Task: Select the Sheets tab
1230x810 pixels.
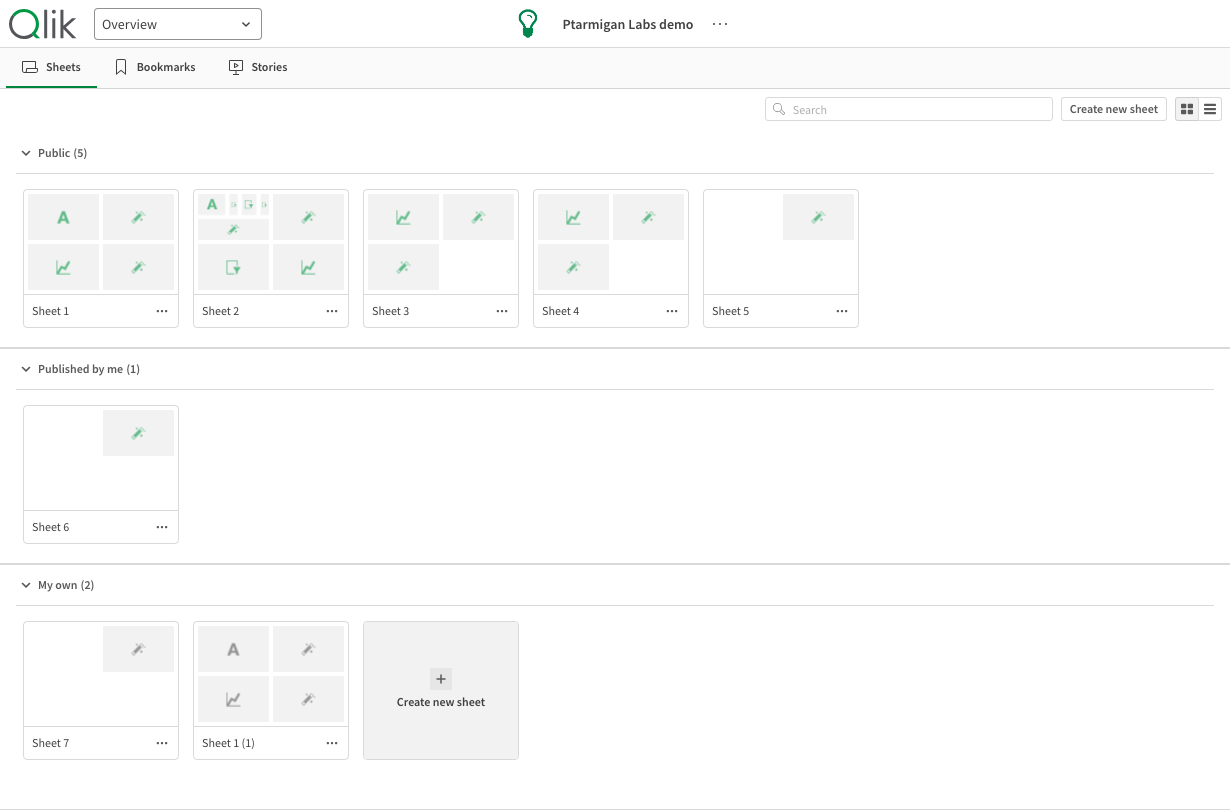Action: 51,67
